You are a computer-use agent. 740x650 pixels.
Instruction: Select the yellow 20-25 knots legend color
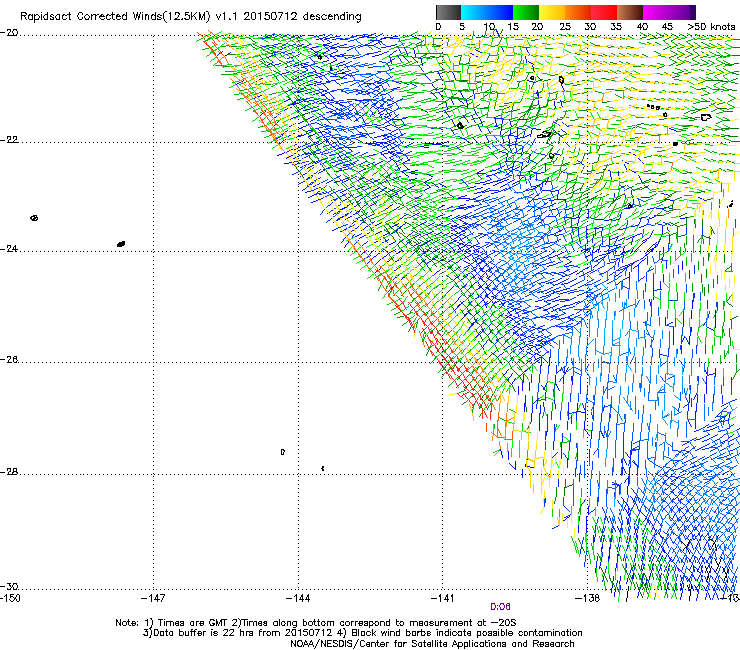[552, 12]
